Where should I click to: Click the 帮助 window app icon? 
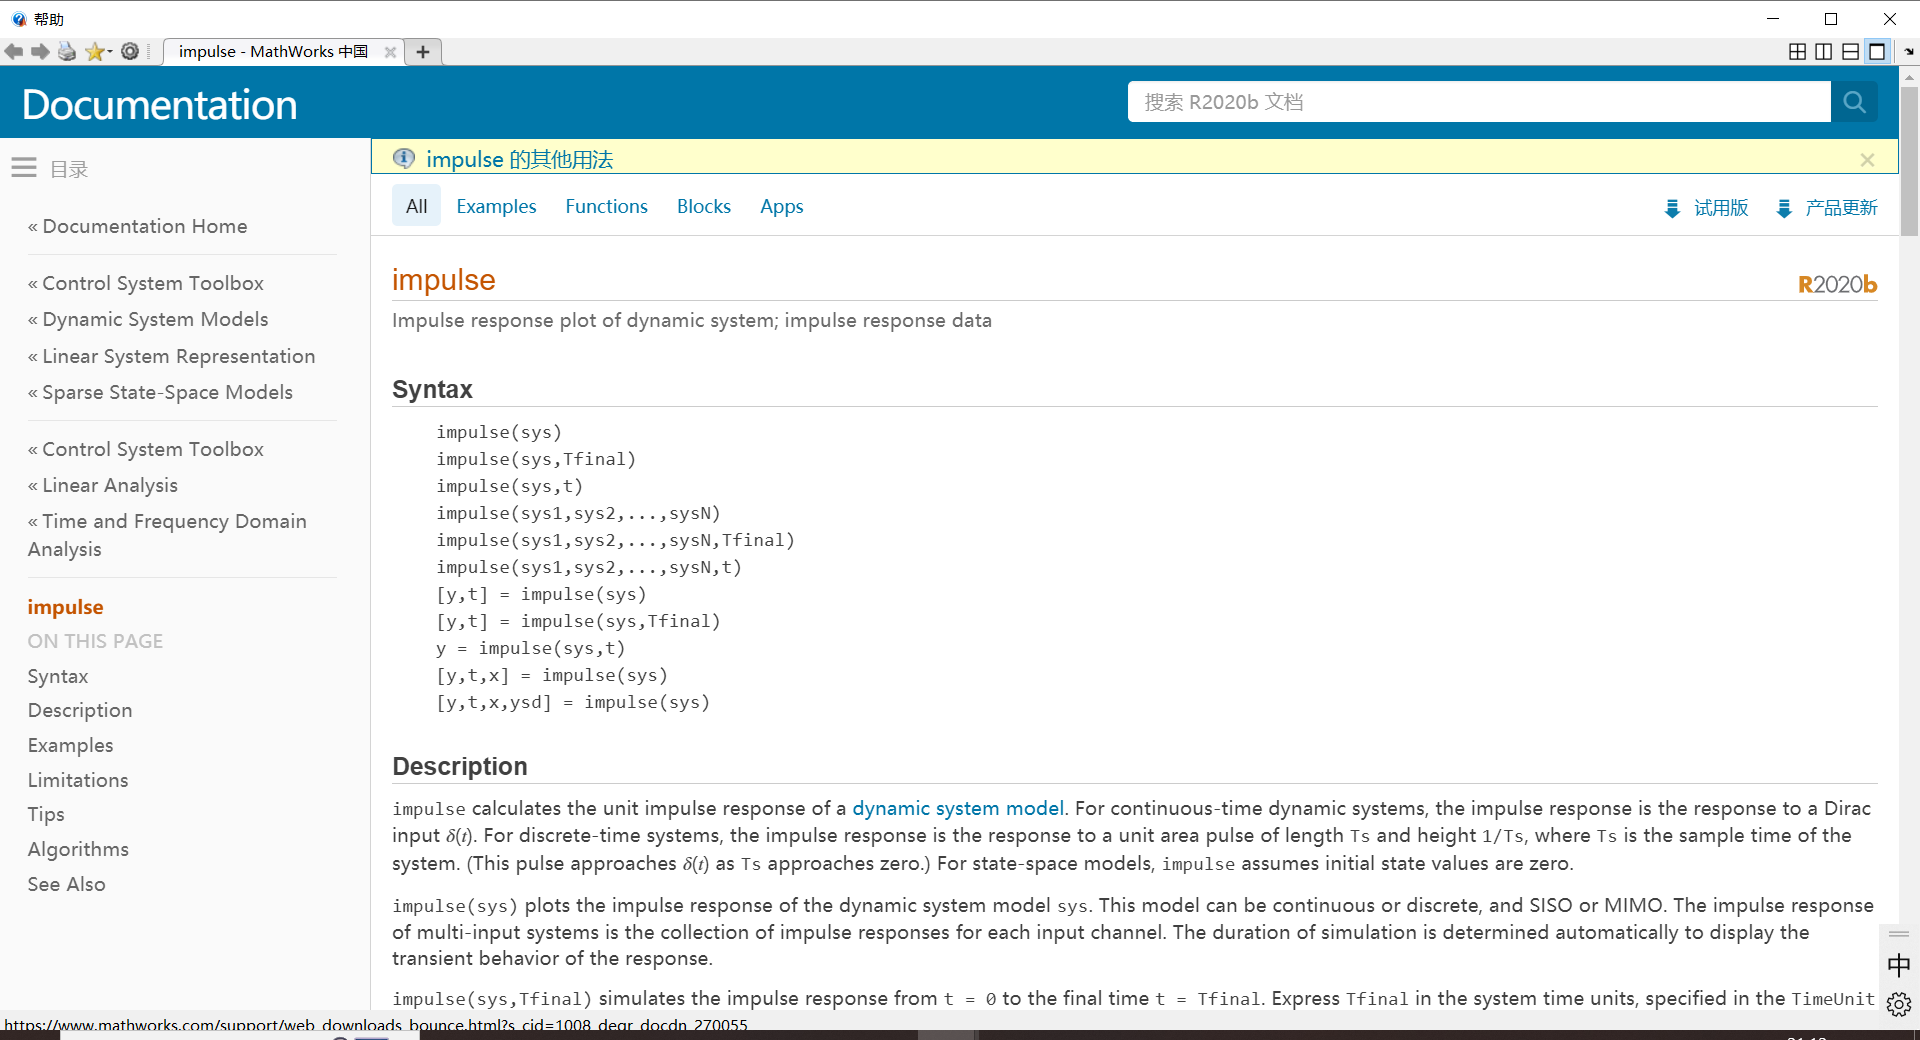(x=19, y=19)
